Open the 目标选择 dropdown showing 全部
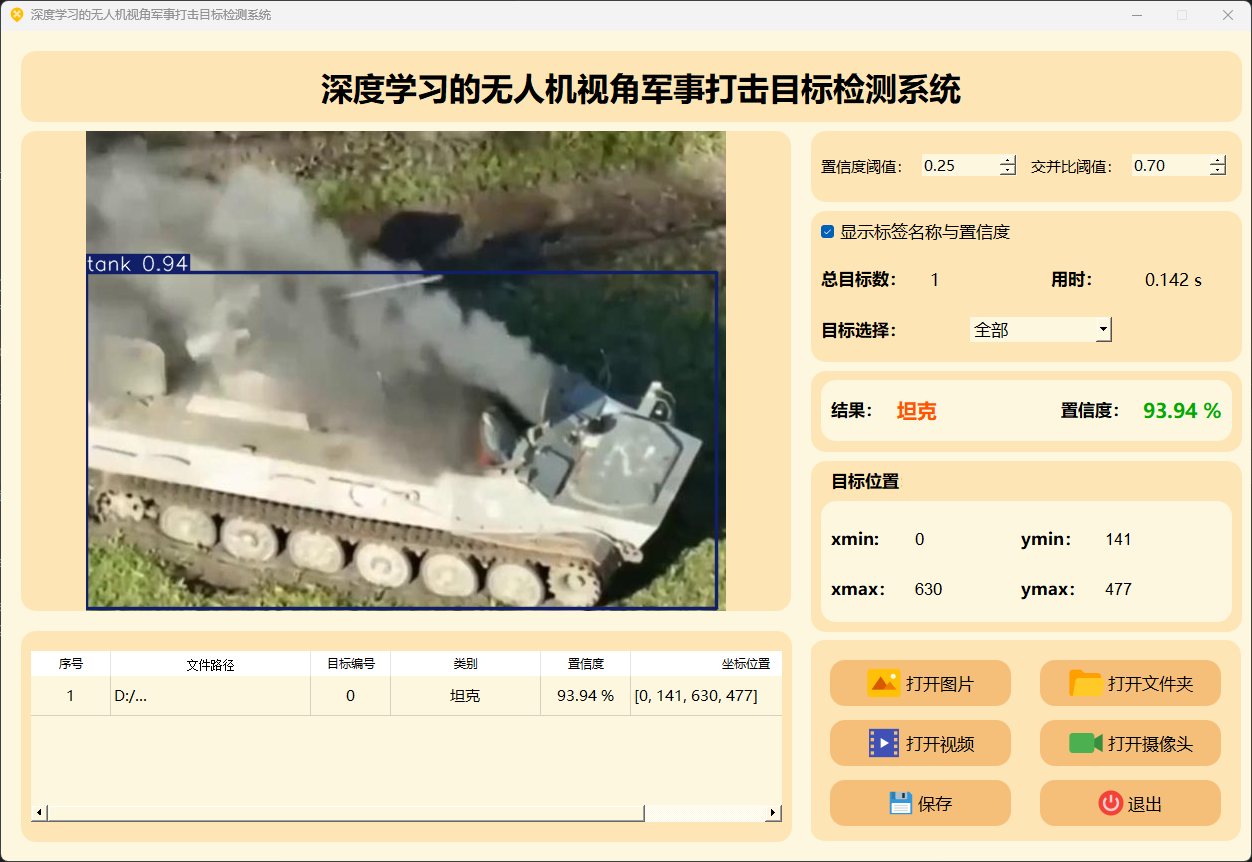The height and width of the screenshot is (862, 1252). click(1041, 329)
